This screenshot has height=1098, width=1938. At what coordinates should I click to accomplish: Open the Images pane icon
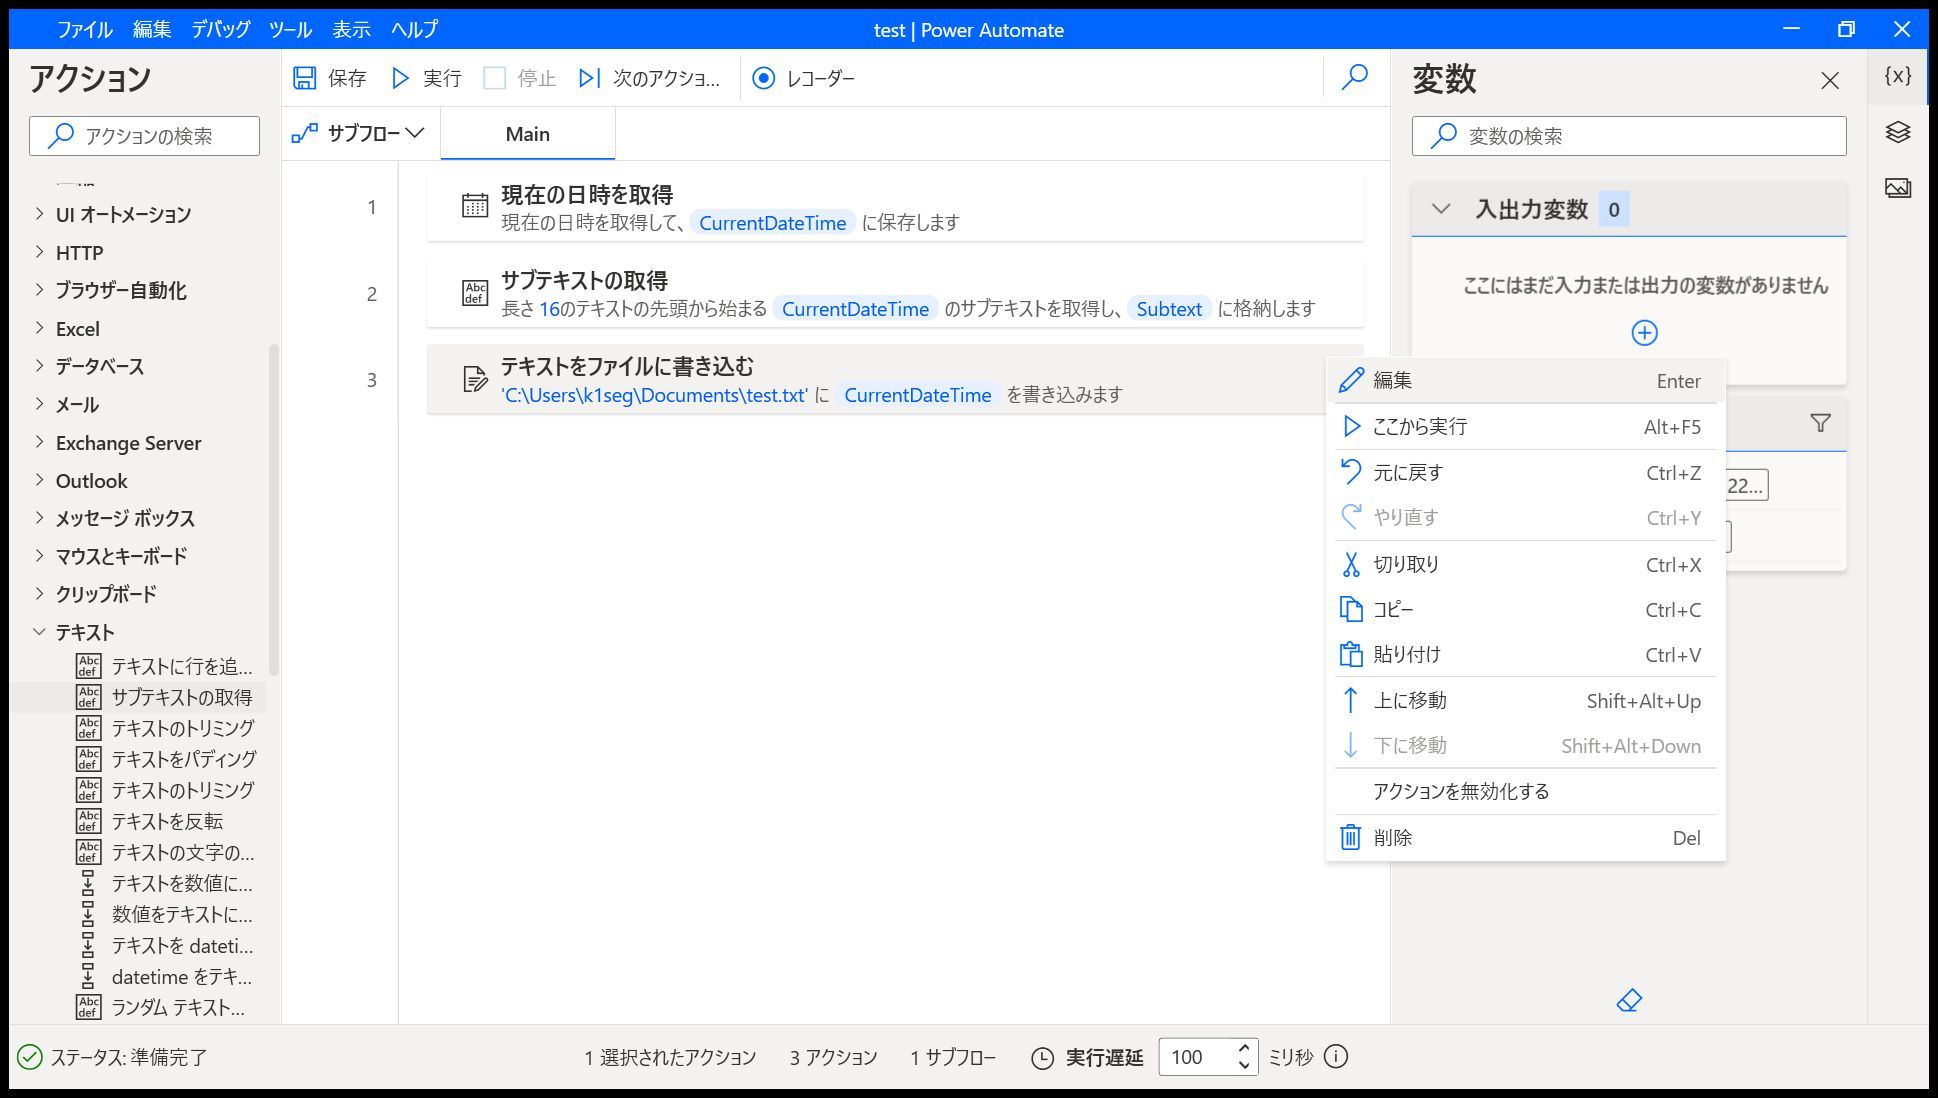tap(1898, 188)
